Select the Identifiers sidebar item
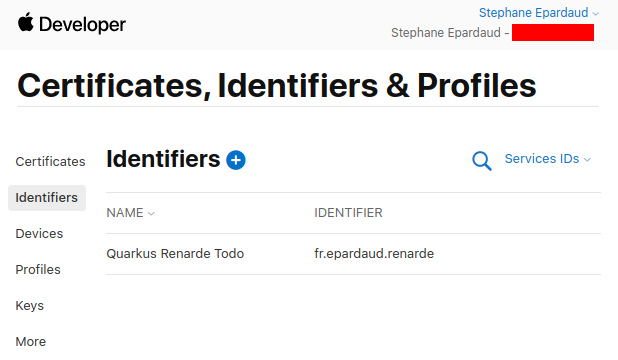618x360 pixels. coord(47,198)
